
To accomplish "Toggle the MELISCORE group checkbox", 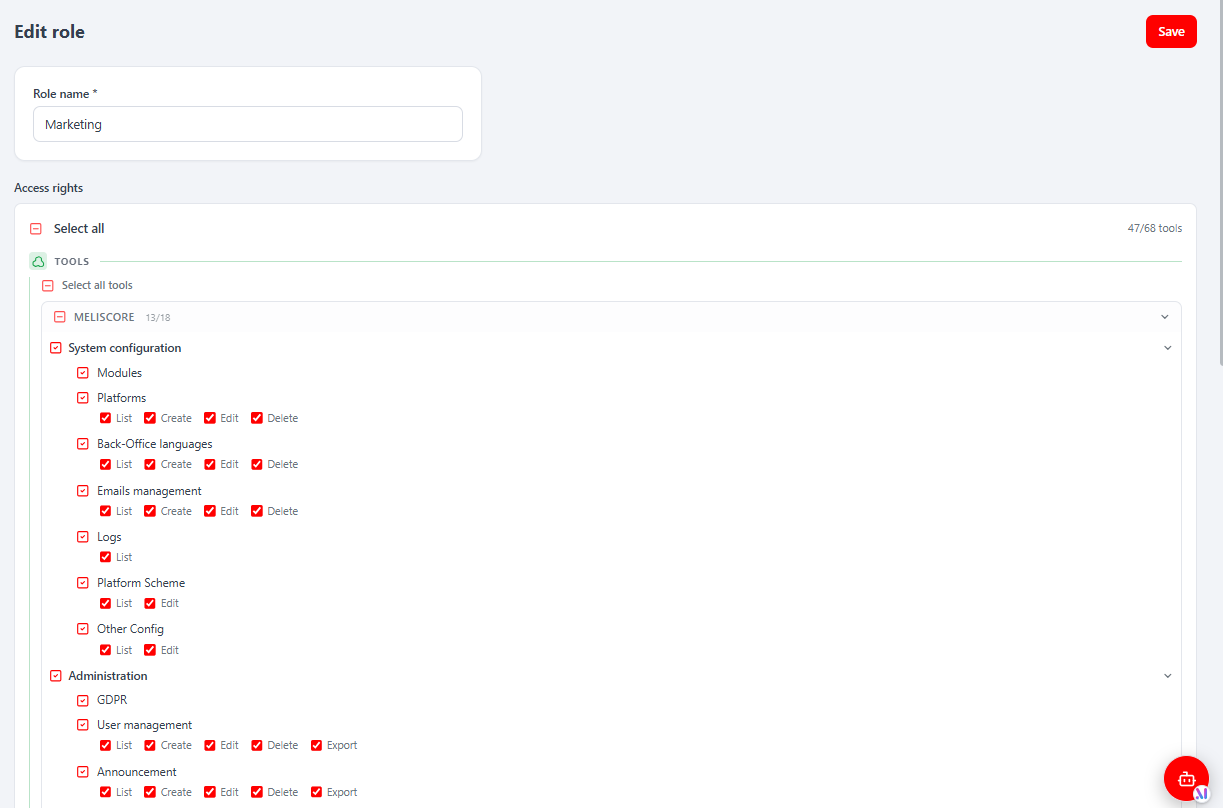I will pos(60,317).
